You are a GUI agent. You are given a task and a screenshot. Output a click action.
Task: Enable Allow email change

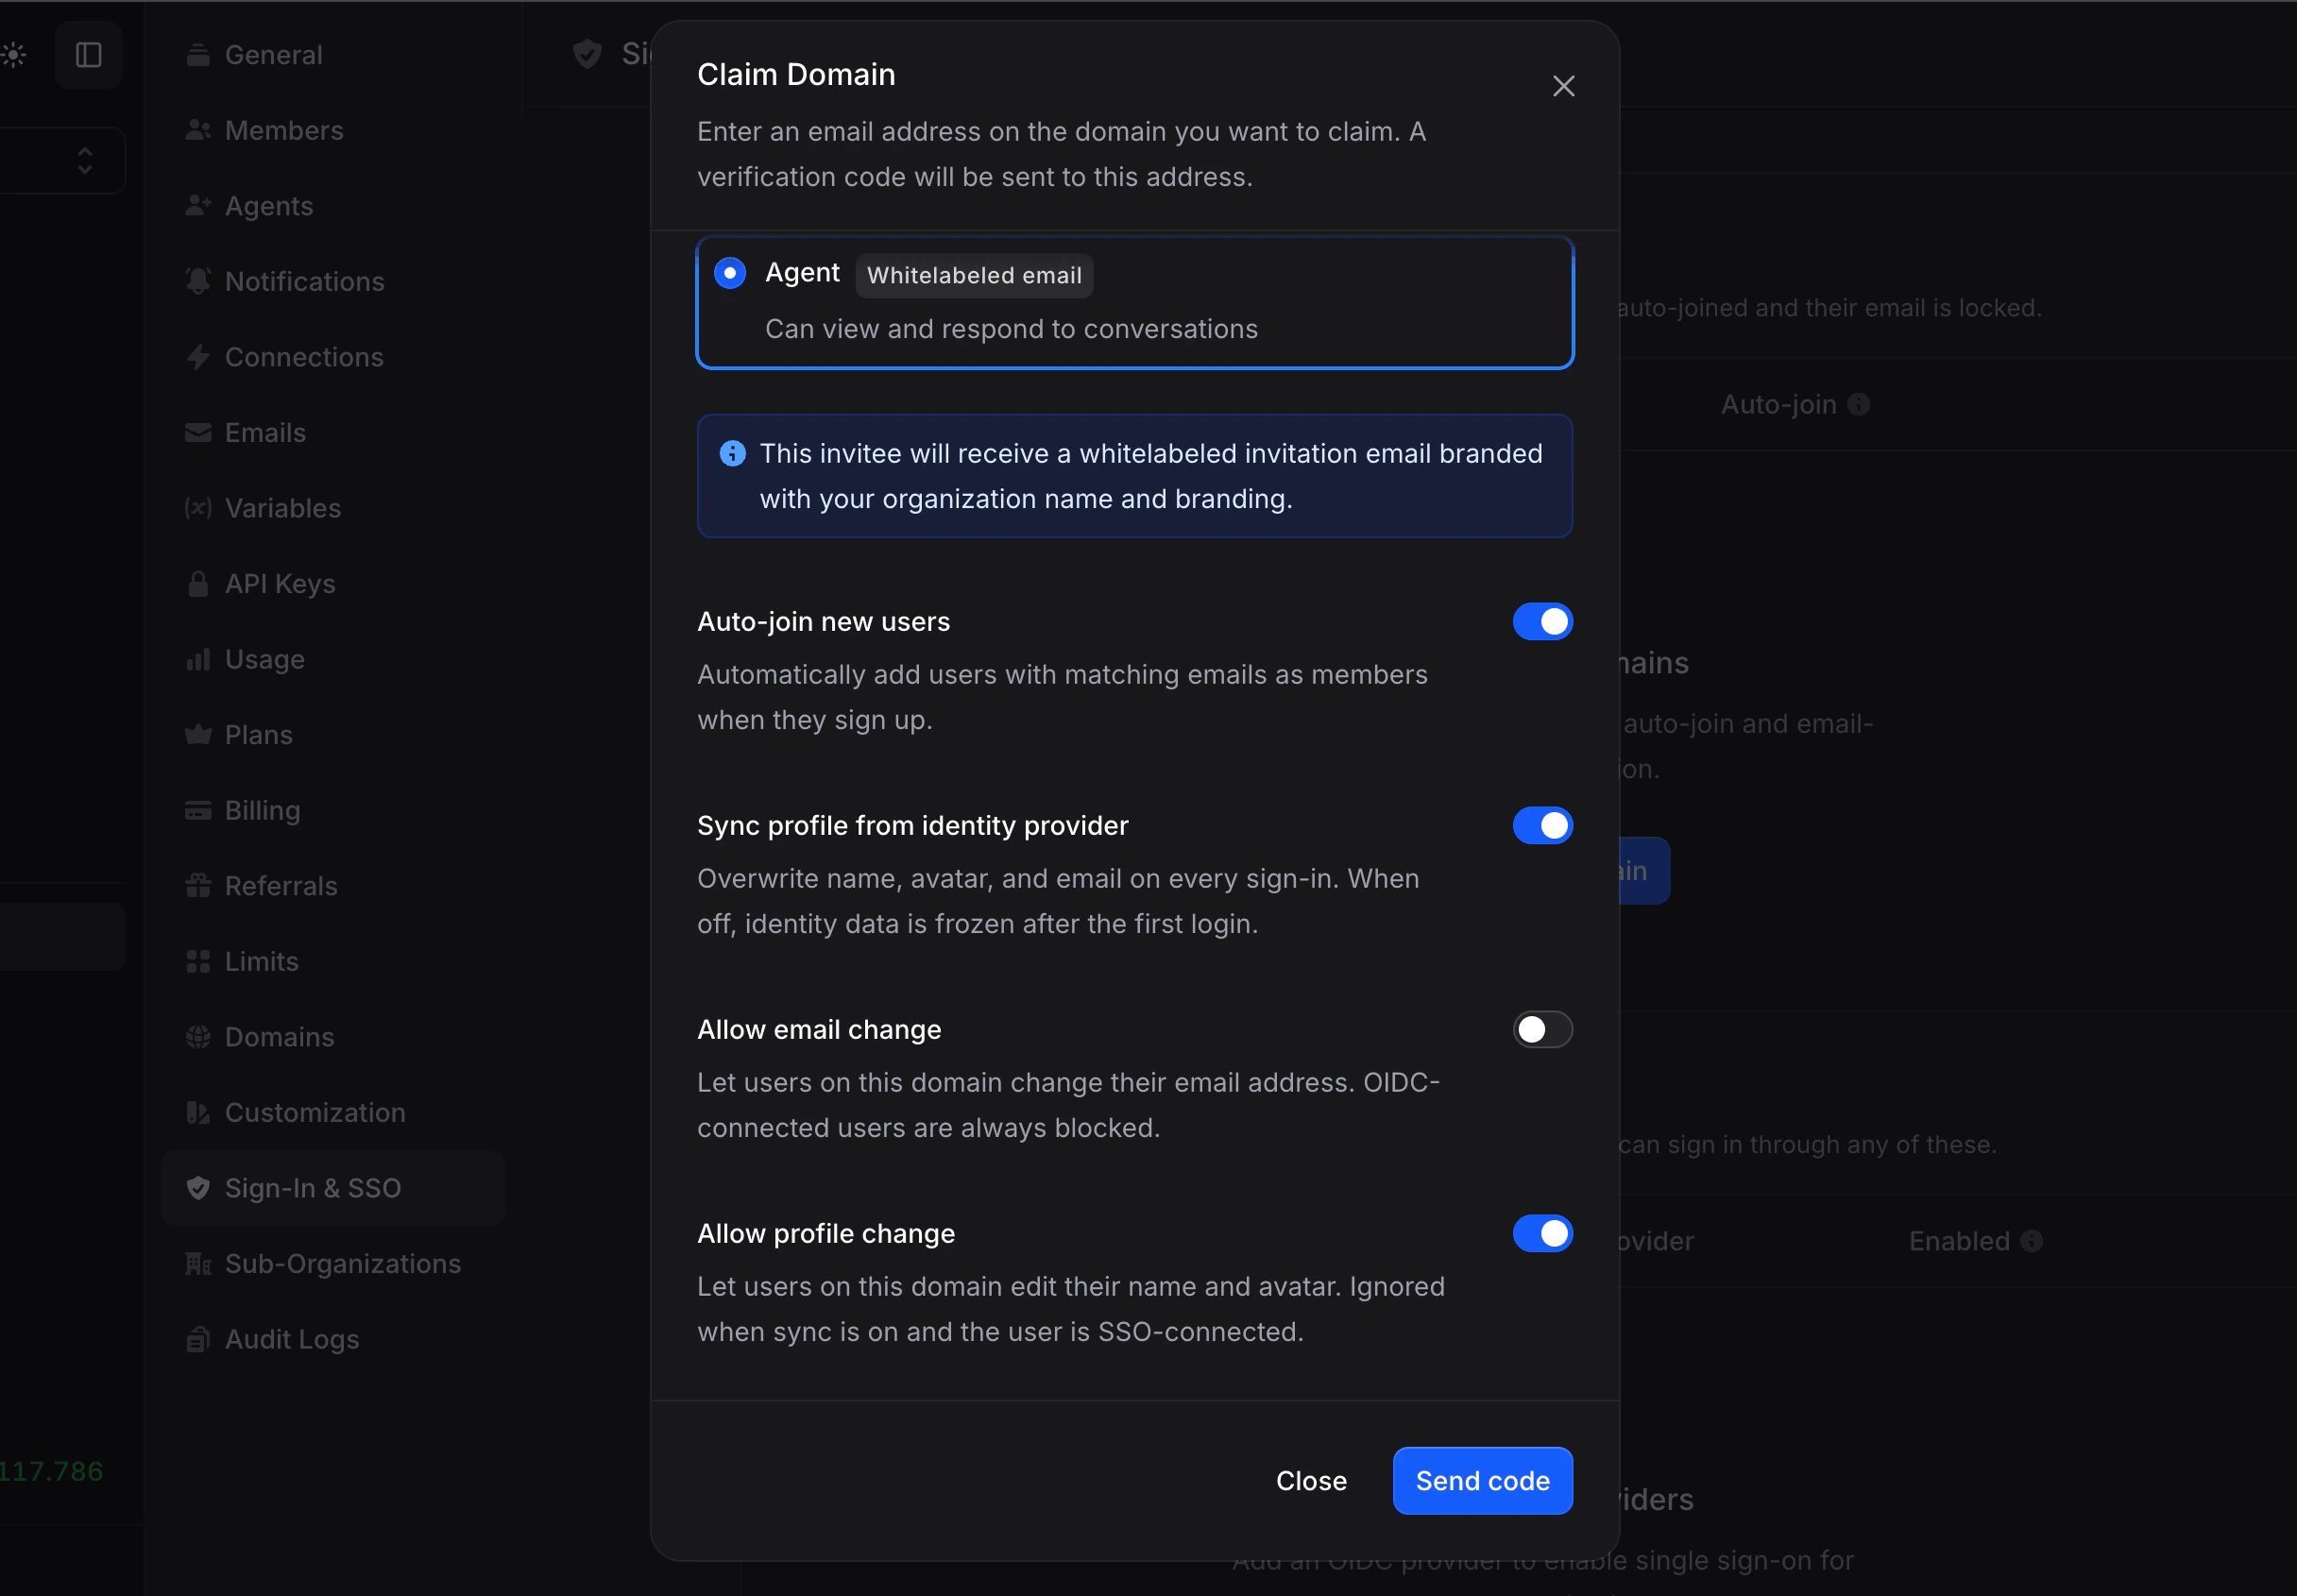[1541, 1029]
